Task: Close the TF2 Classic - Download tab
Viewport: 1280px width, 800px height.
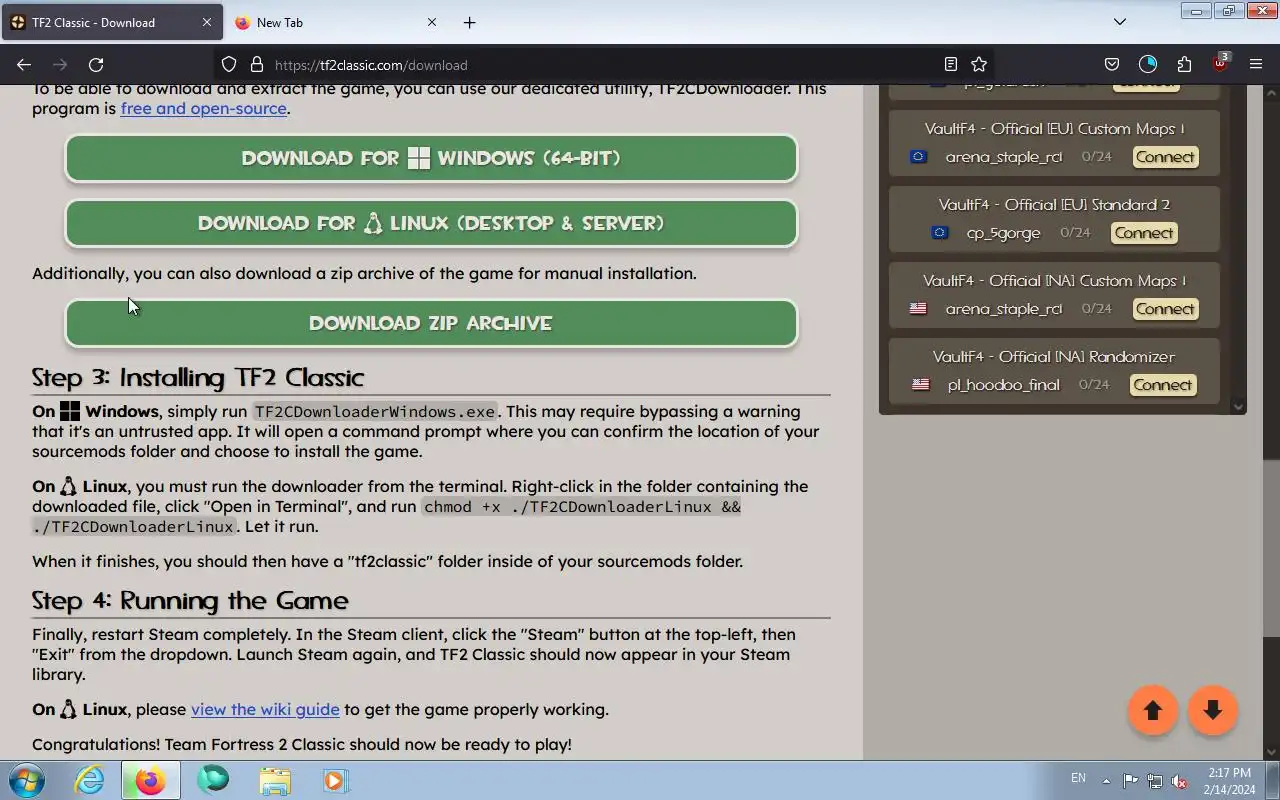Action: click(x=206, y=22)
